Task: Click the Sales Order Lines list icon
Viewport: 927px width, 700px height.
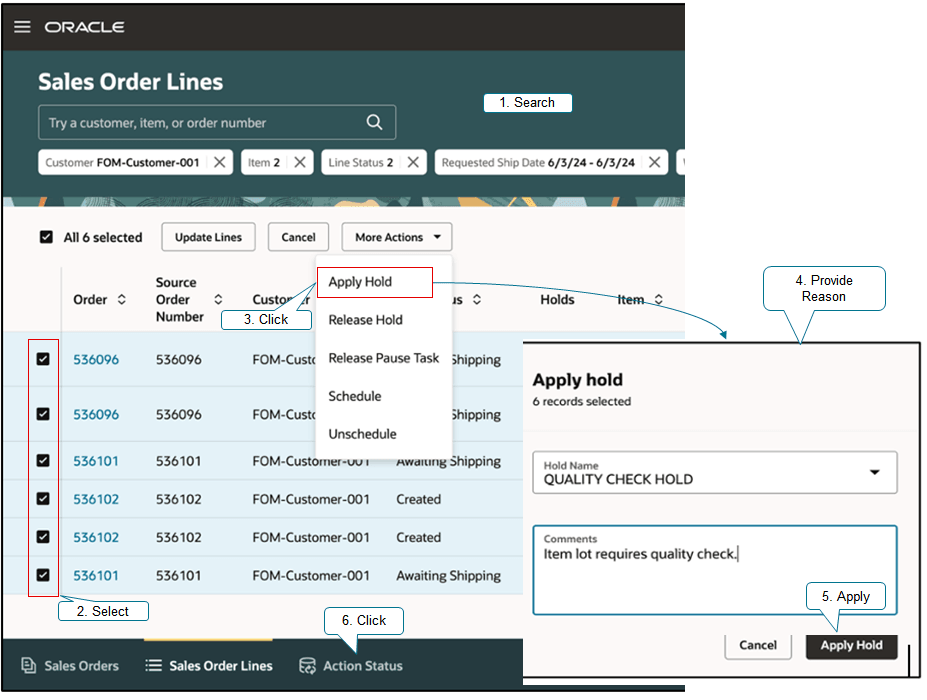Action: pos(153,666)
